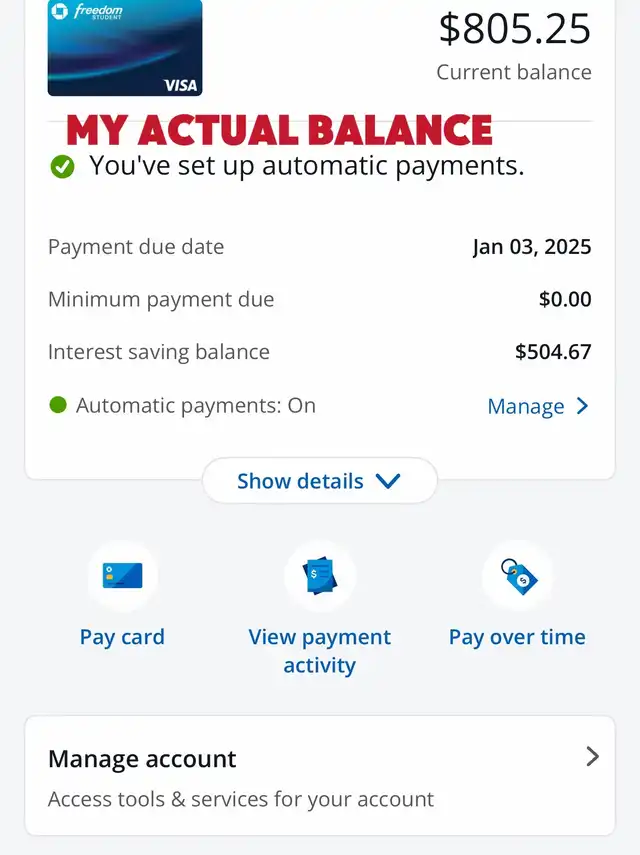The width and height of the screenshot is (640, 855).
Task: Open the Manage account right arrow
Action: 592,756
